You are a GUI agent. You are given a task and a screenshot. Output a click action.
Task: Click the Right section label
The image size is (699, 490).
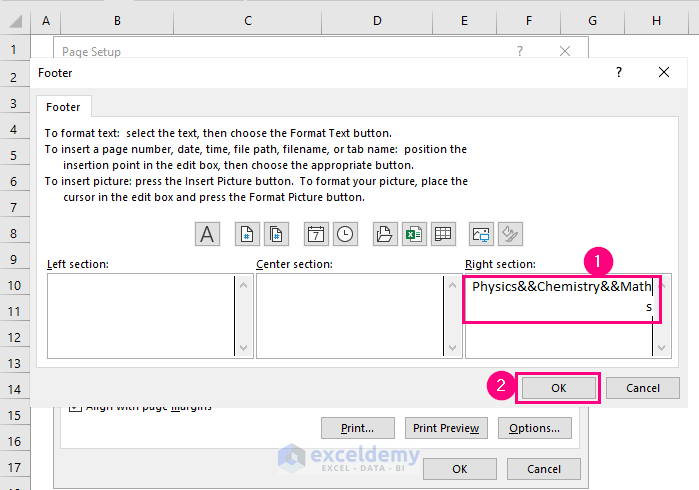500,264
